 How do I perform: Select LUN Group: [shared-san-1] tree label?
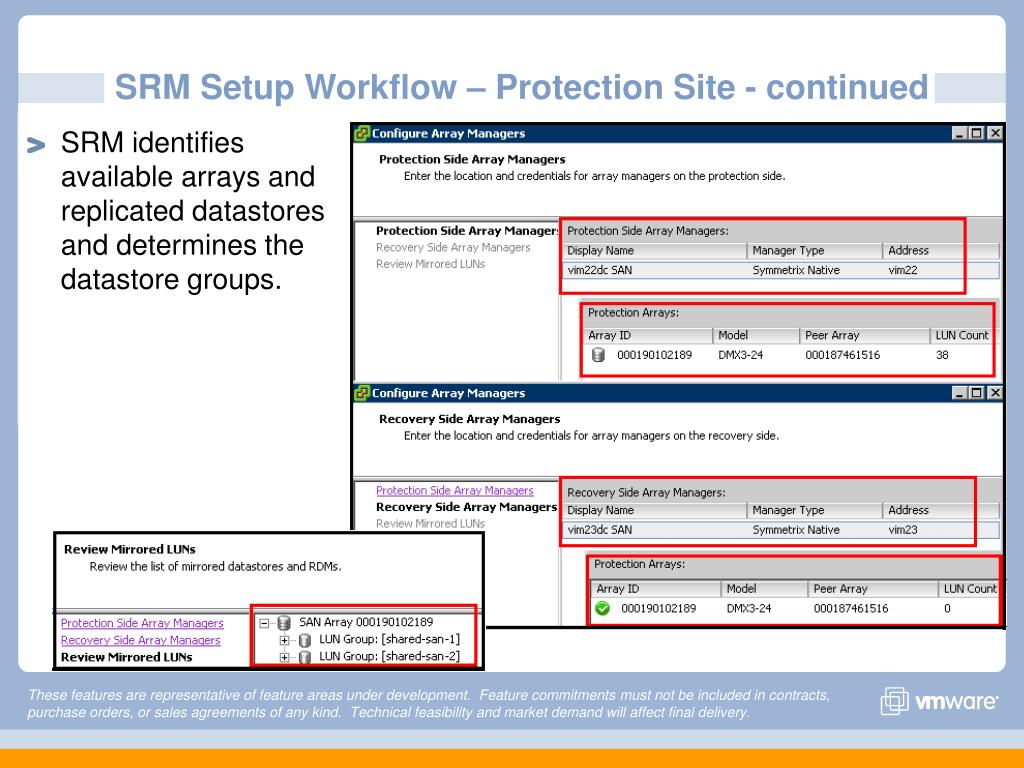click(389, 639)
